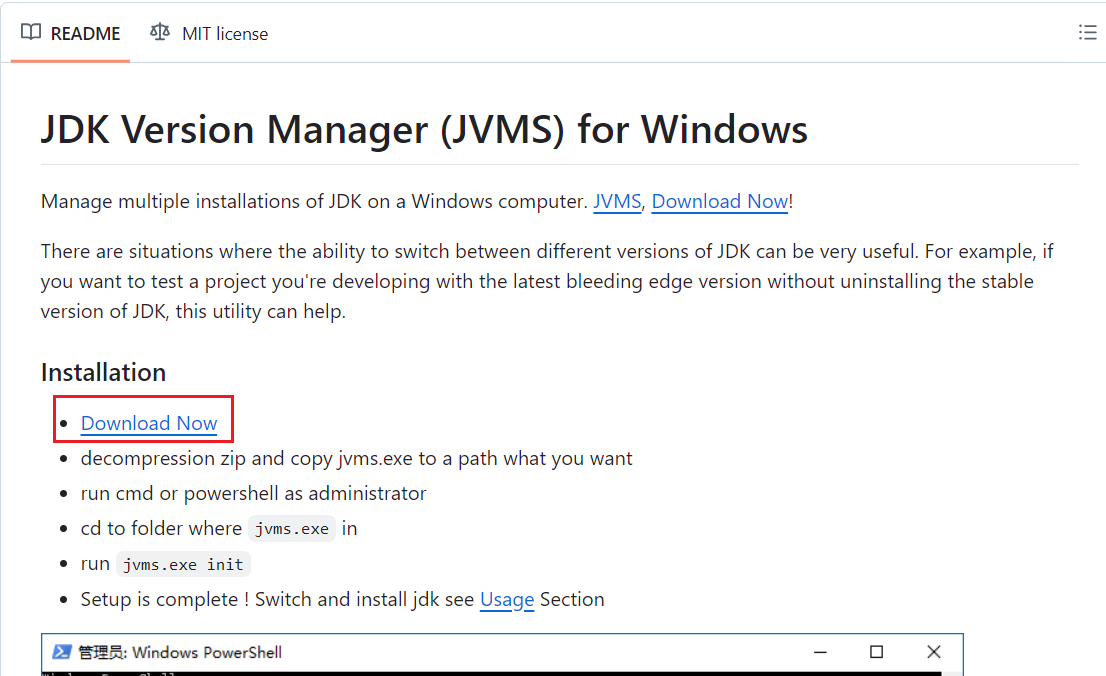Close the Windows PowerShell window

(x=933, y=652)
